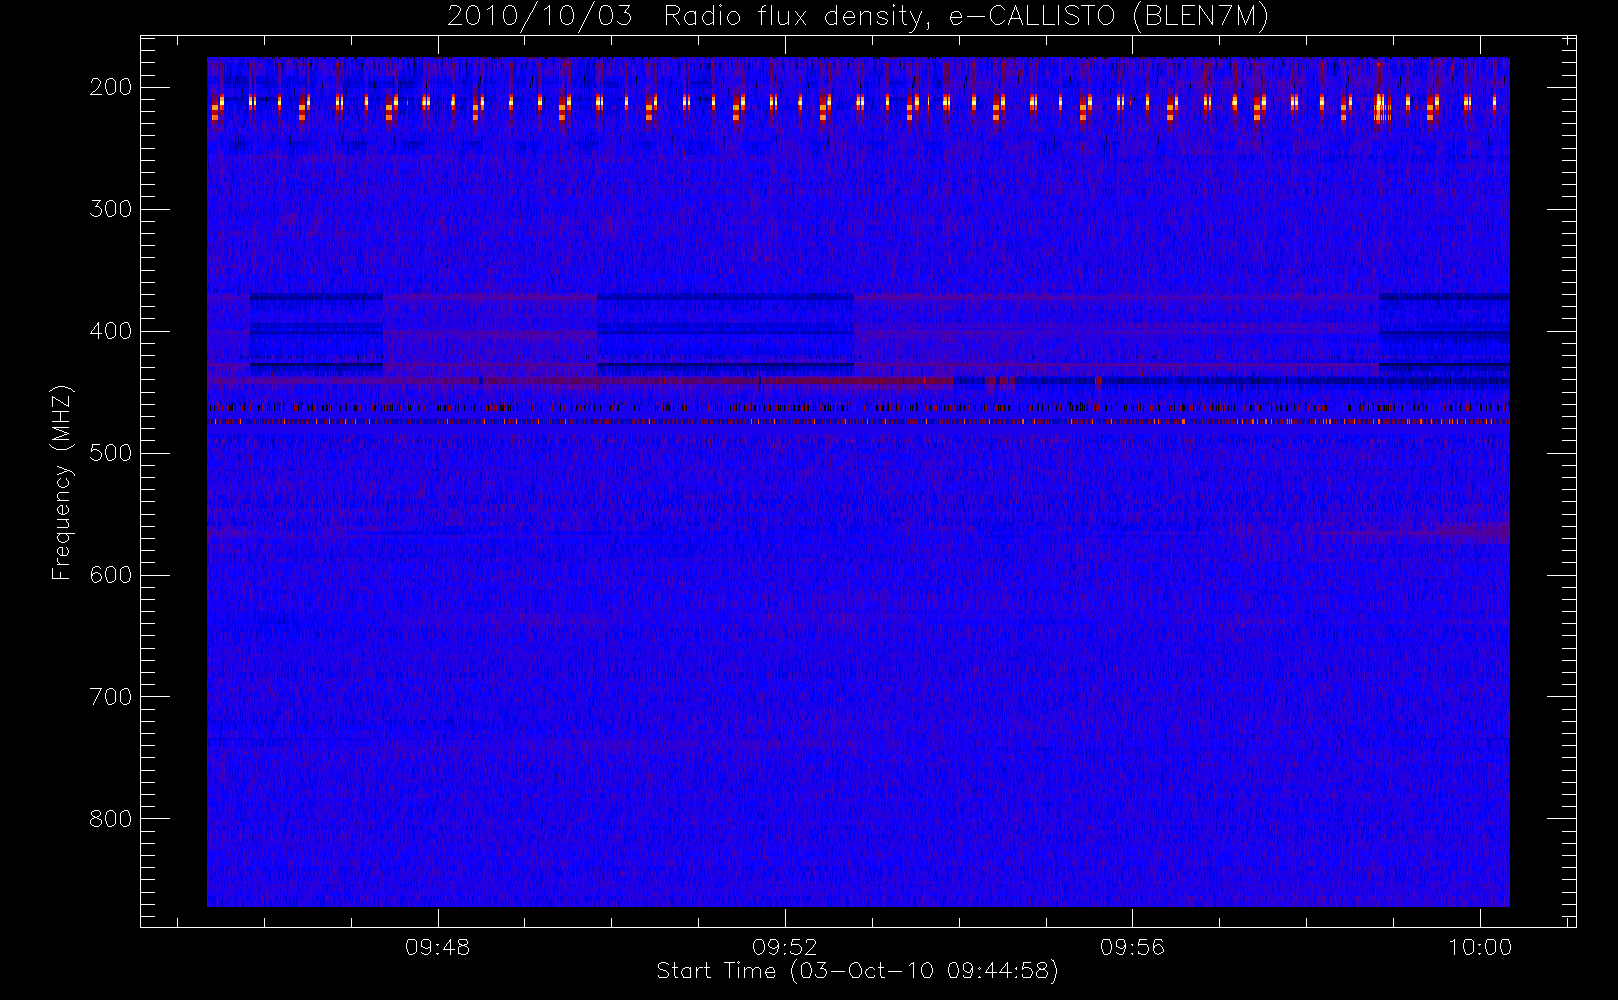Click the 300 frequency tick label
The height and width of the screenshot is (1000, 1618).
coord(111,209)
